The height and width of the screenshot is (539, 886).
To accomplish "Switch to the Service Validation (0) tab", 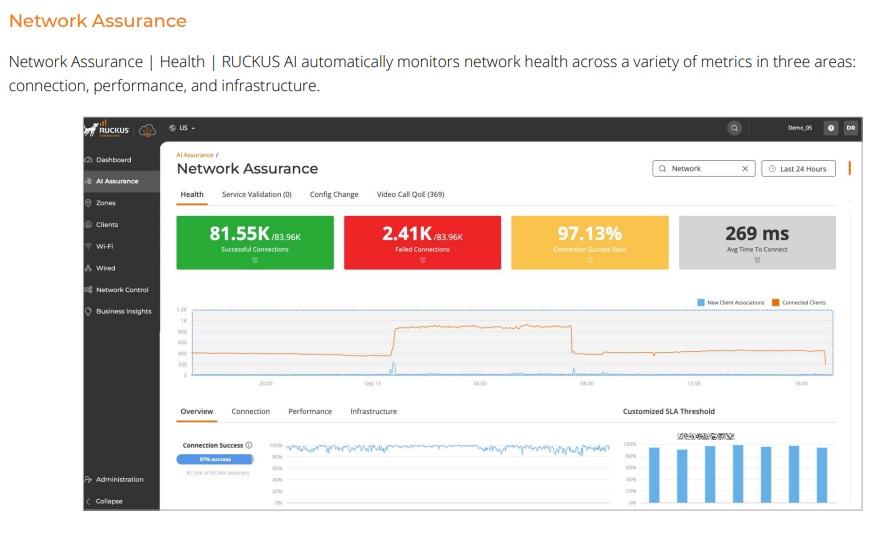I will [257, 195].
